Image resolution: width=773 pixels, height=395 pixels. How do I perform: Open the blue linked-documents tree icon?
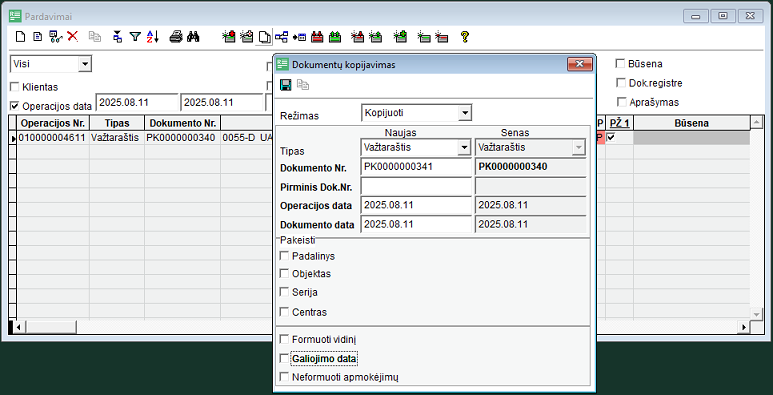281,36
